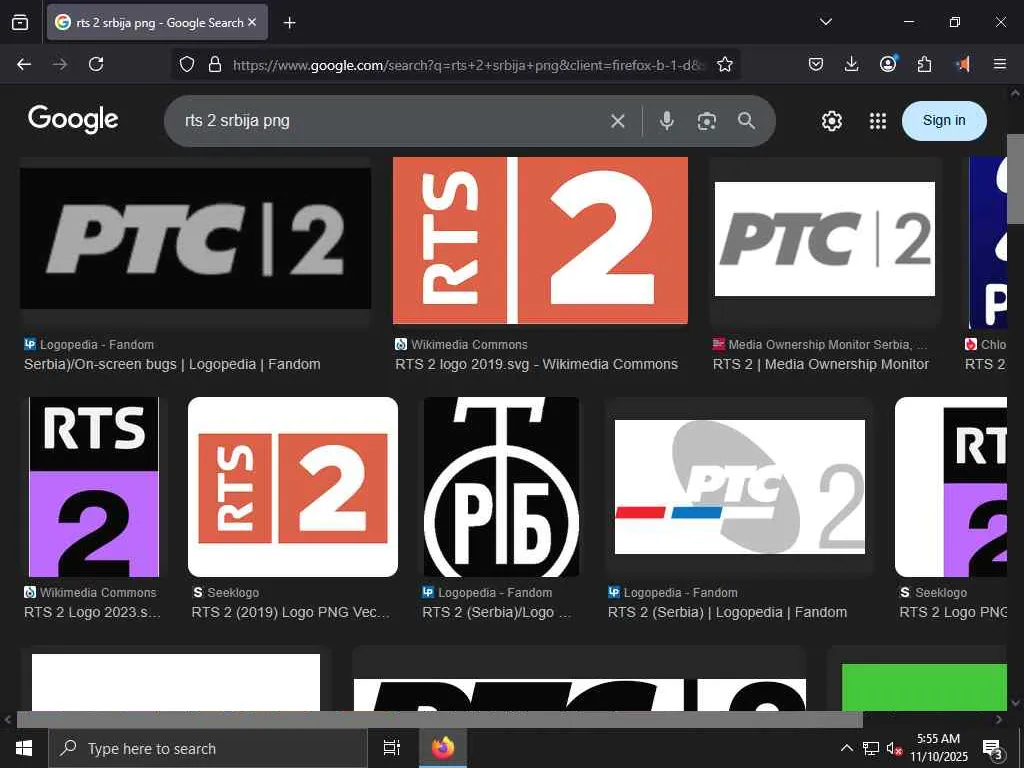Click the vertical page scrollbar thumb
Screen dimensions: 1024x768
(1016, 178)
